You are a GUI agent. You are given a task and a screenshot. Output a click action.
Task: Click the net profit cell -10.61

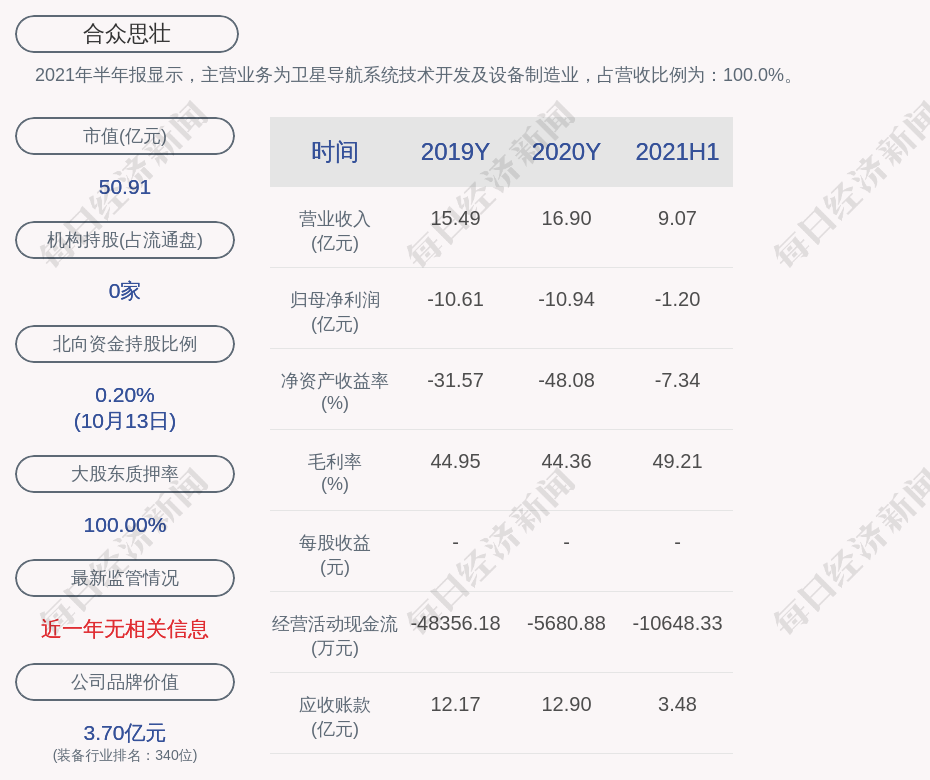456,300
